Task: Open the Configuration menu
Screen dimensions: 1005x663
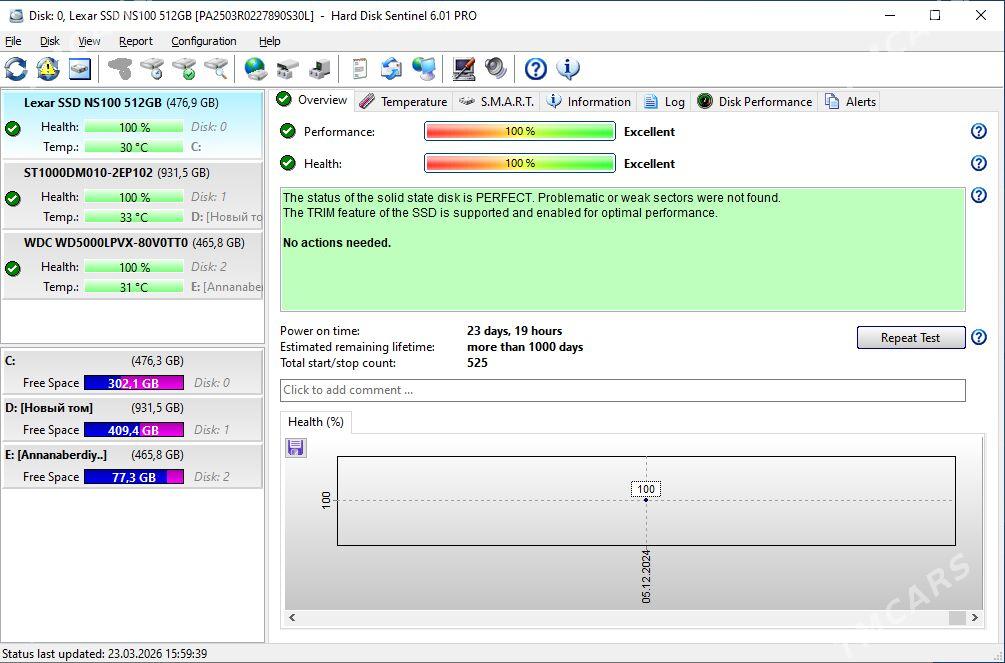Action: pos(203,41)
